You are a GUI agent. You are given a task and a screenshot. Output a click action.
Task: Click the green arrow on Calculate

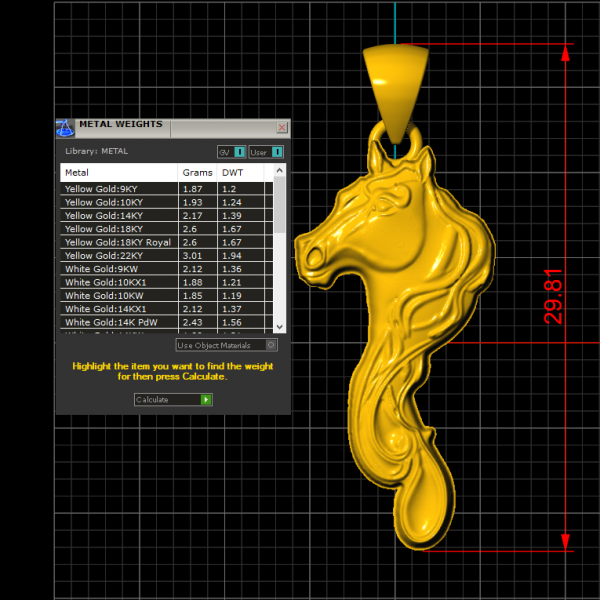206,399
